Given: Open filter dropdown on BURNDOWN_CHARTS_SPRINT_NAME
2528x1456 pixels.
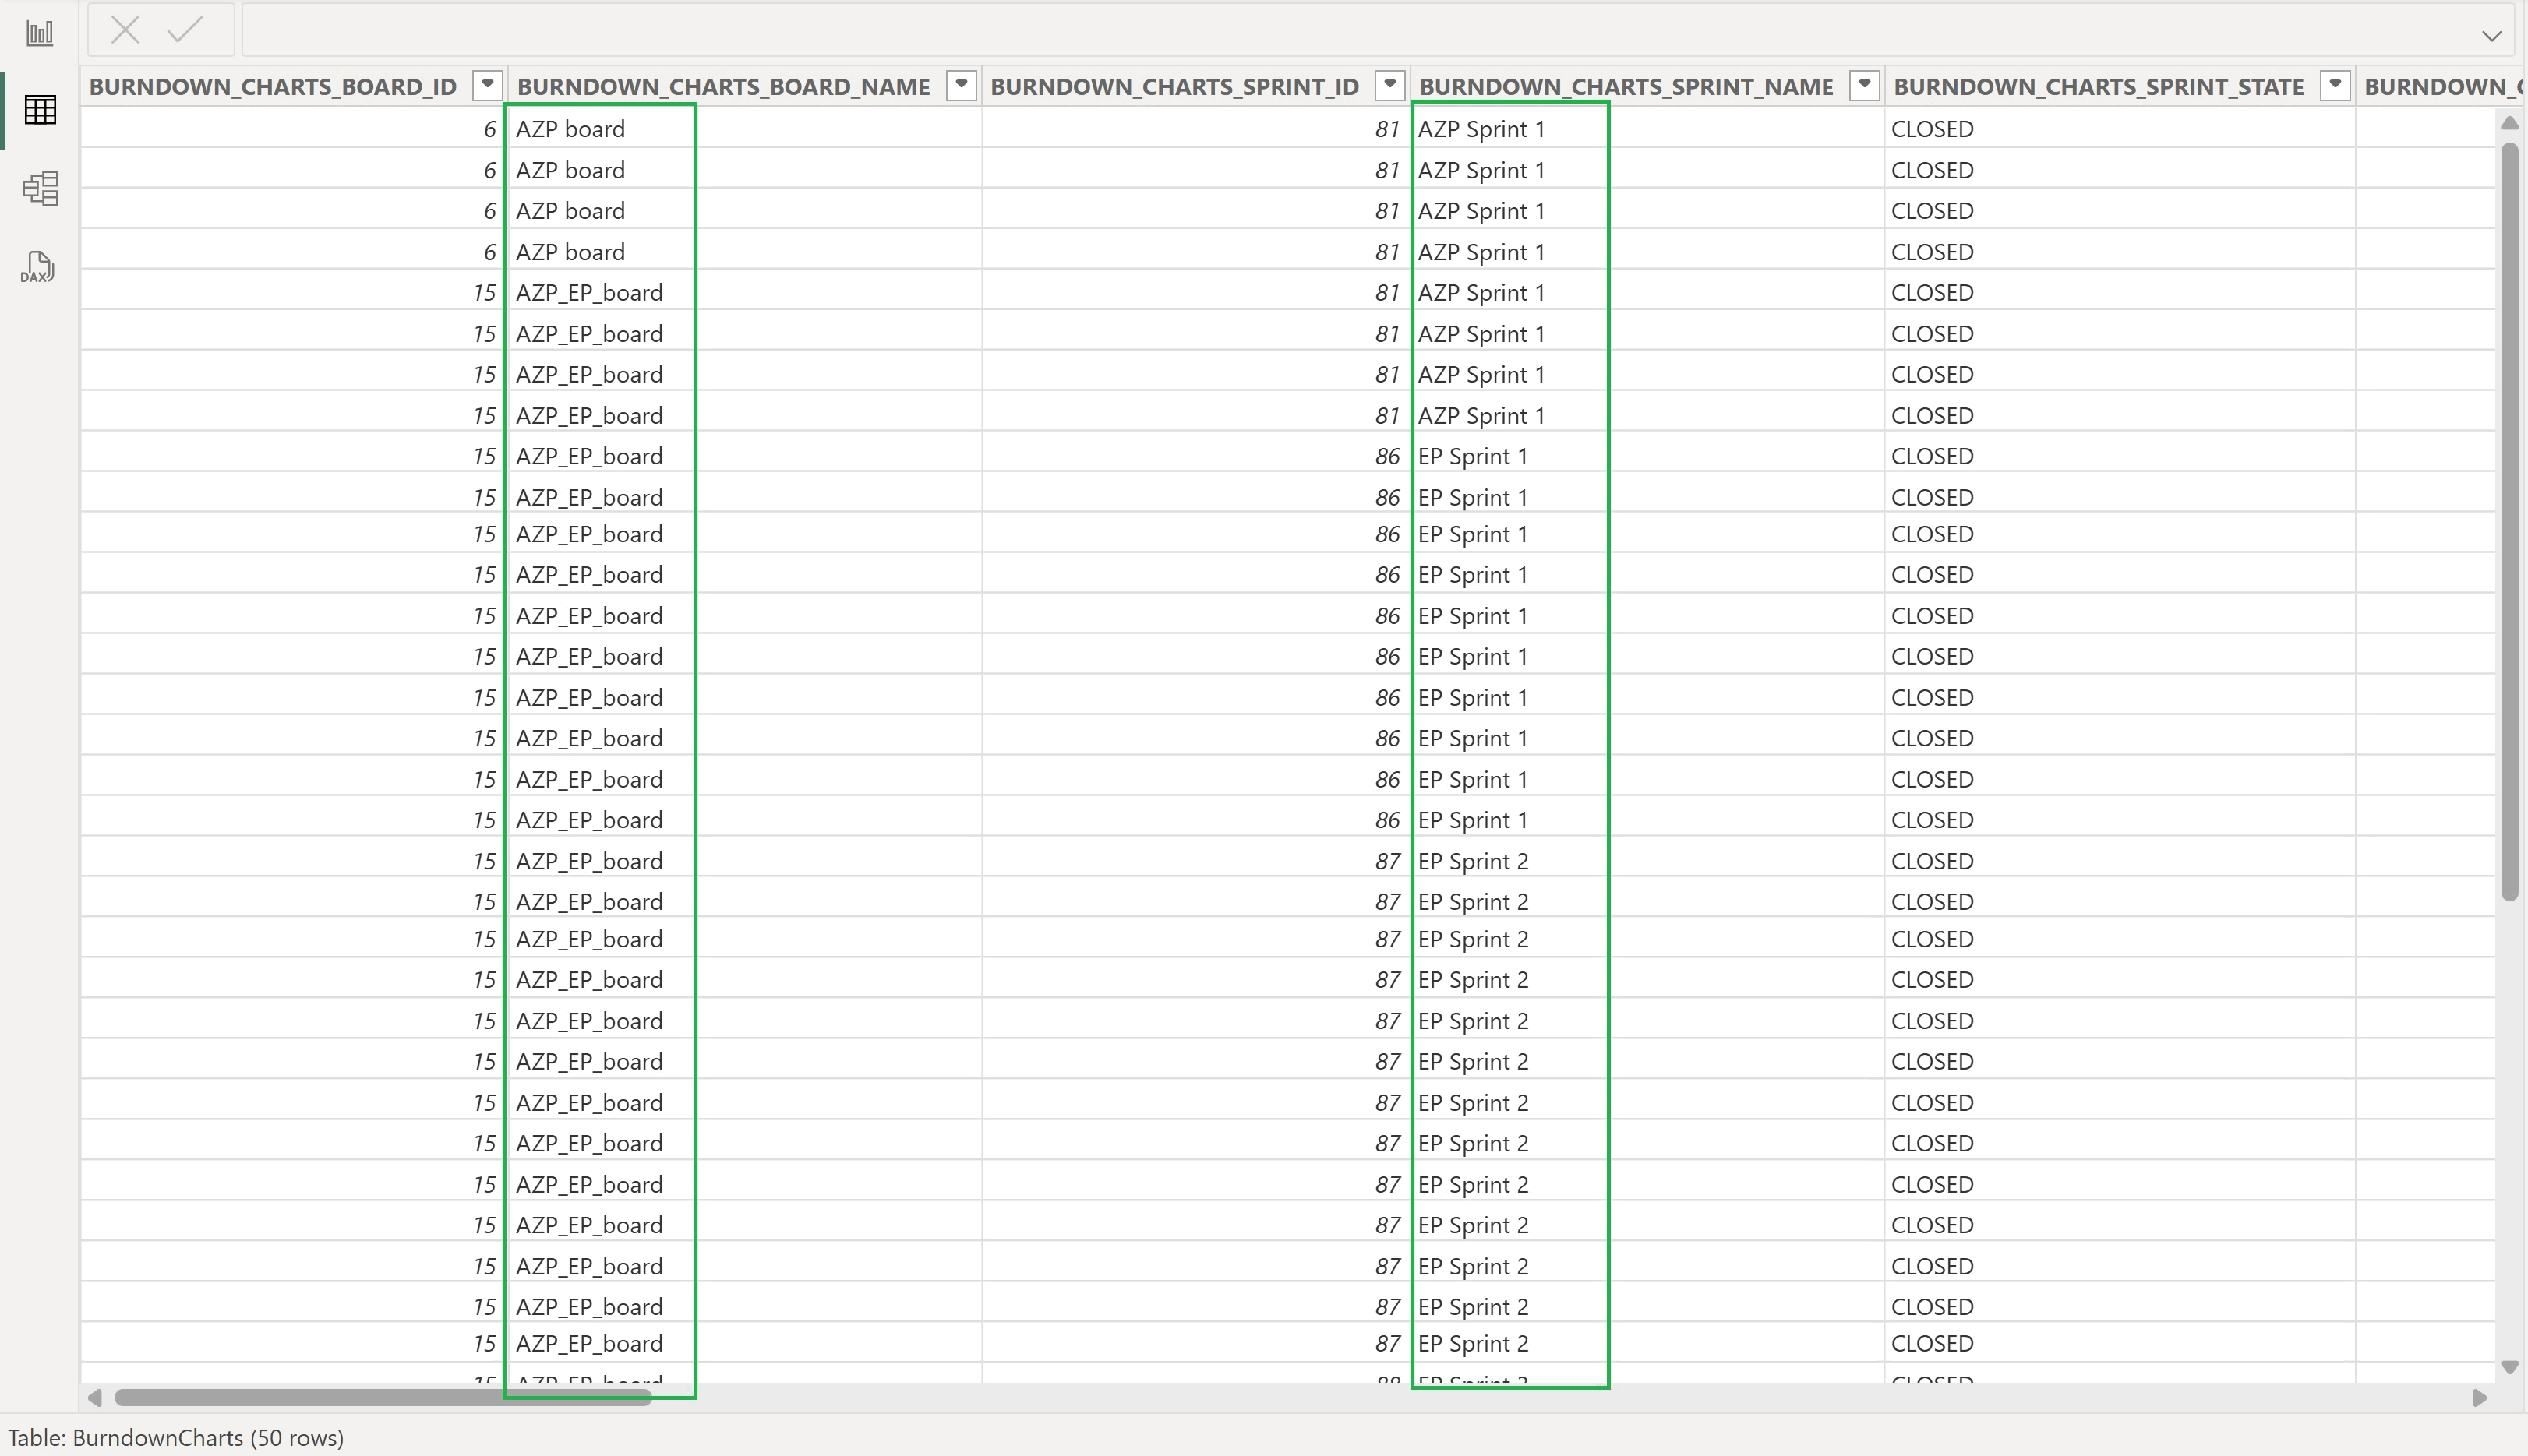Looking at the screenshot, I should [x=1864, y=85].
